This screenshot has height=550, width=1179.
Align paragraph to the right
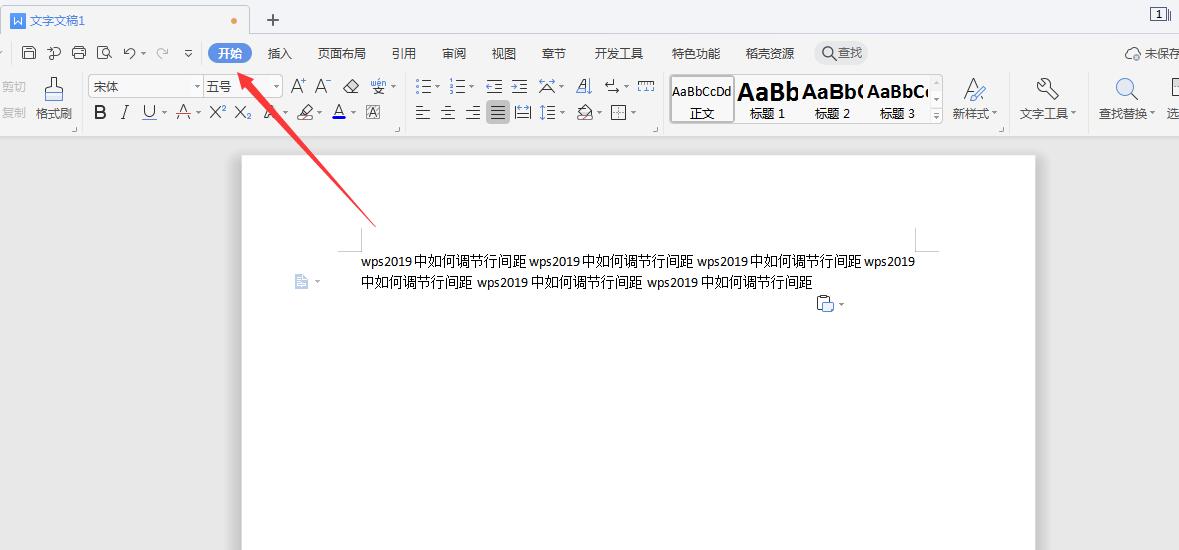pos(473,113)
